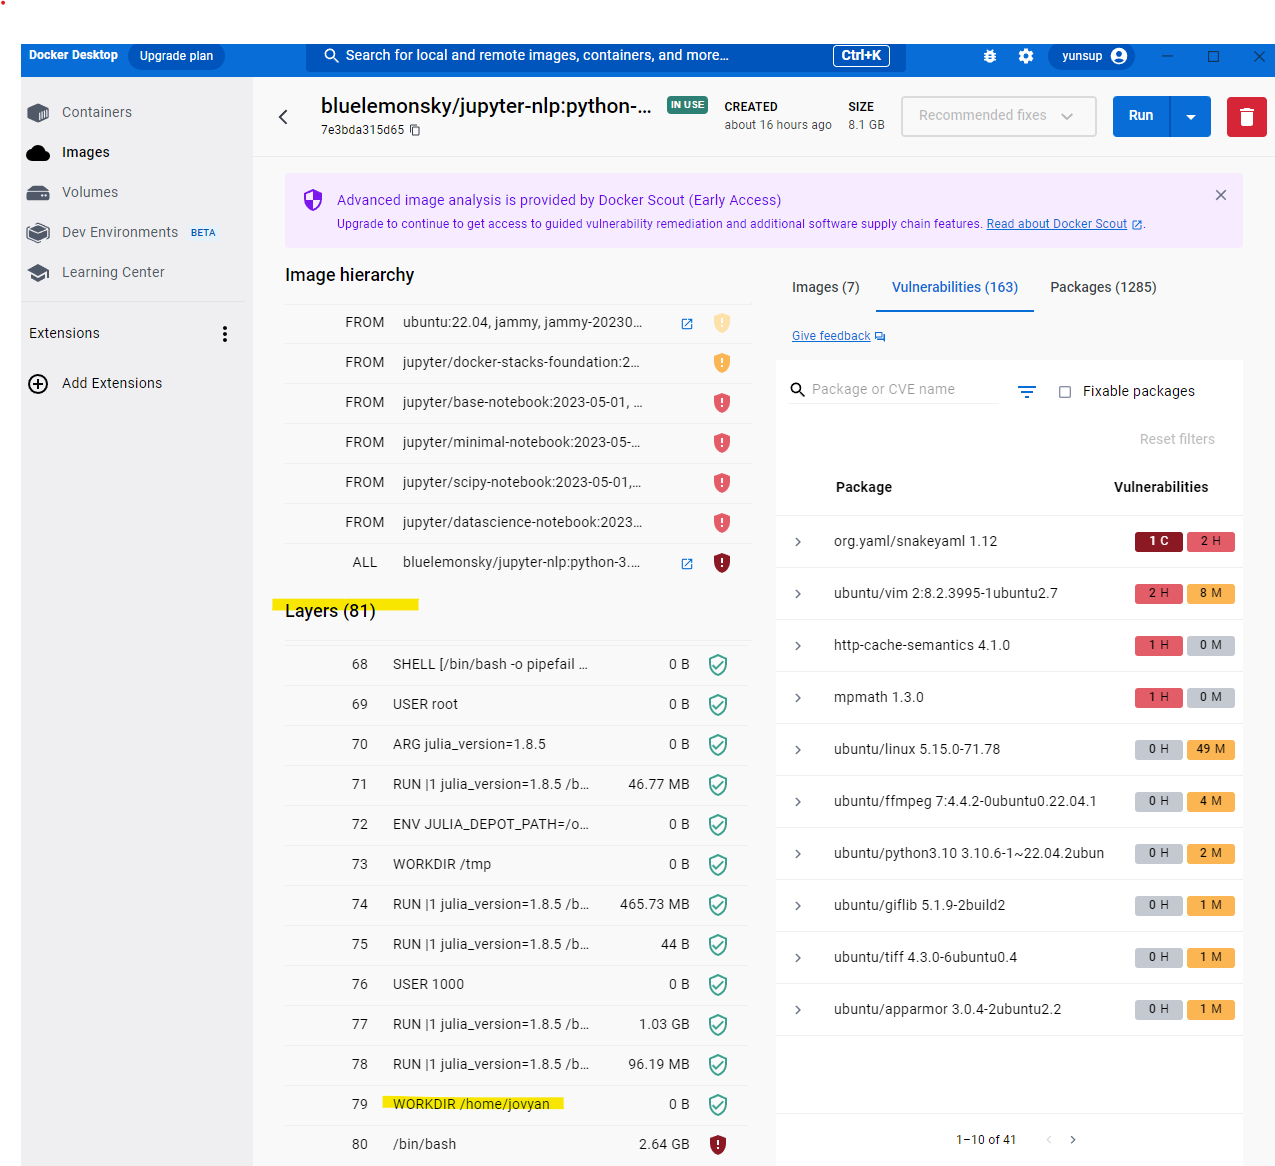Select layer 76 USER 1000

coord(516,985)
